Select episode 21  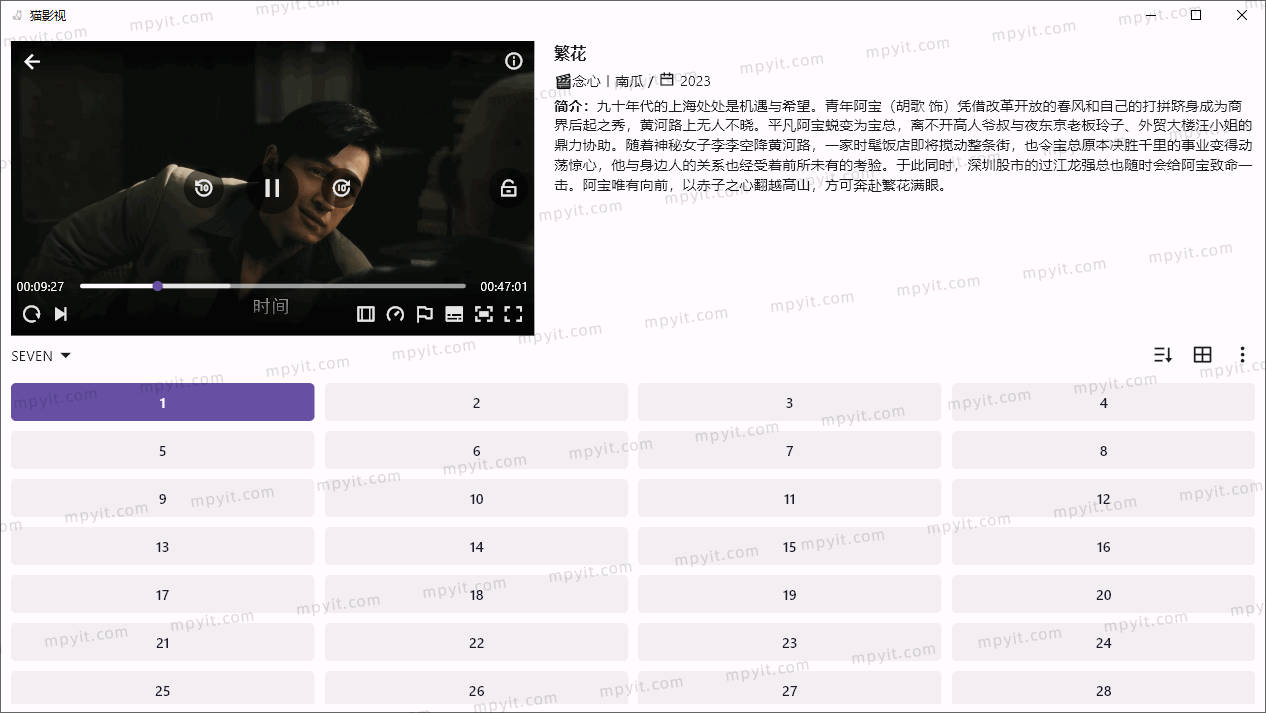click(x=163, y=642)
